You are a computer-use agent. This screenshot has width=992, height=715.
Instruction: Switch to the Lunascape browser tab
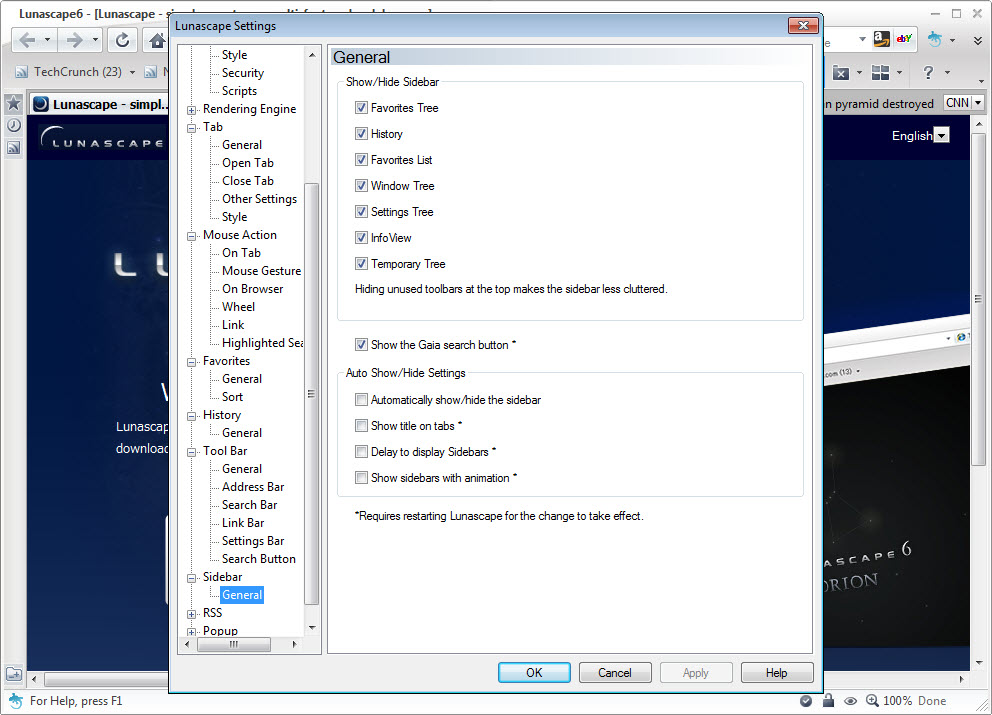(x=101, y=104)
